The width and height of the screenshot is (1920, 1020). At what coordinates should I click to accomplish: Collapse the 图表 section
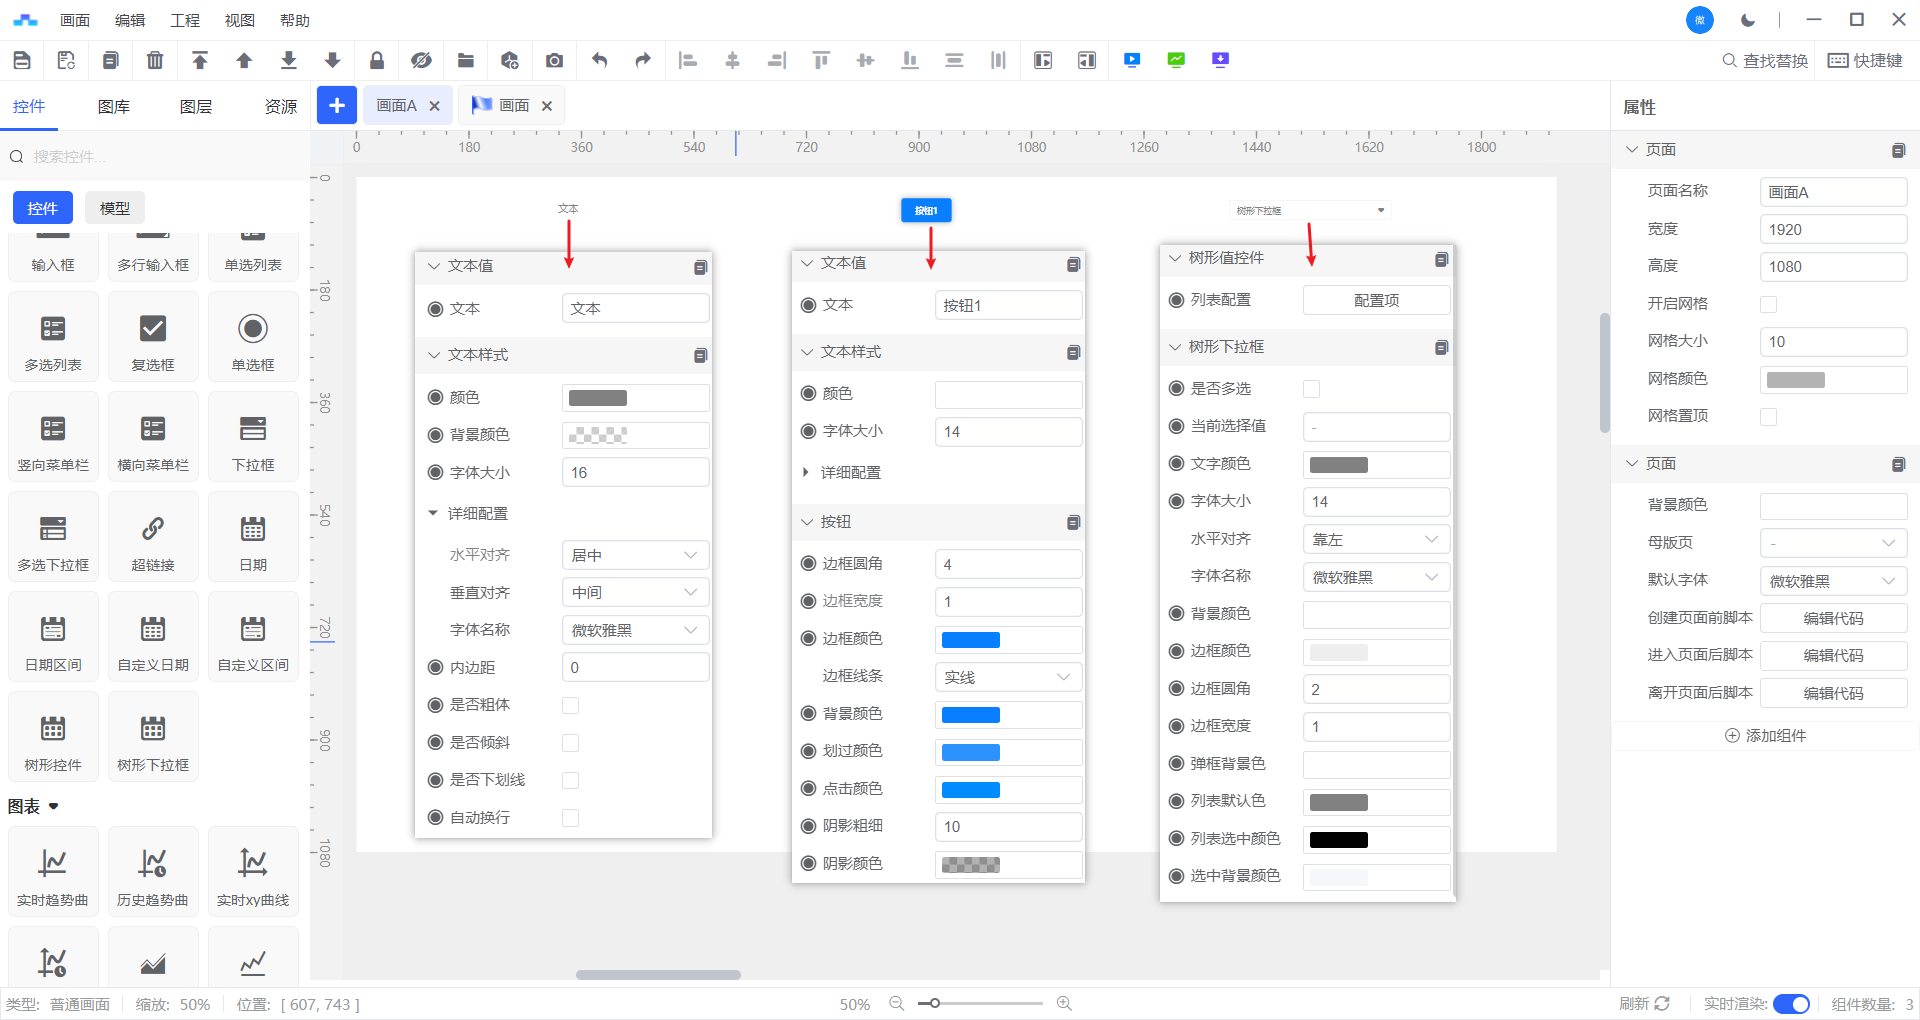tap(54, 806)
